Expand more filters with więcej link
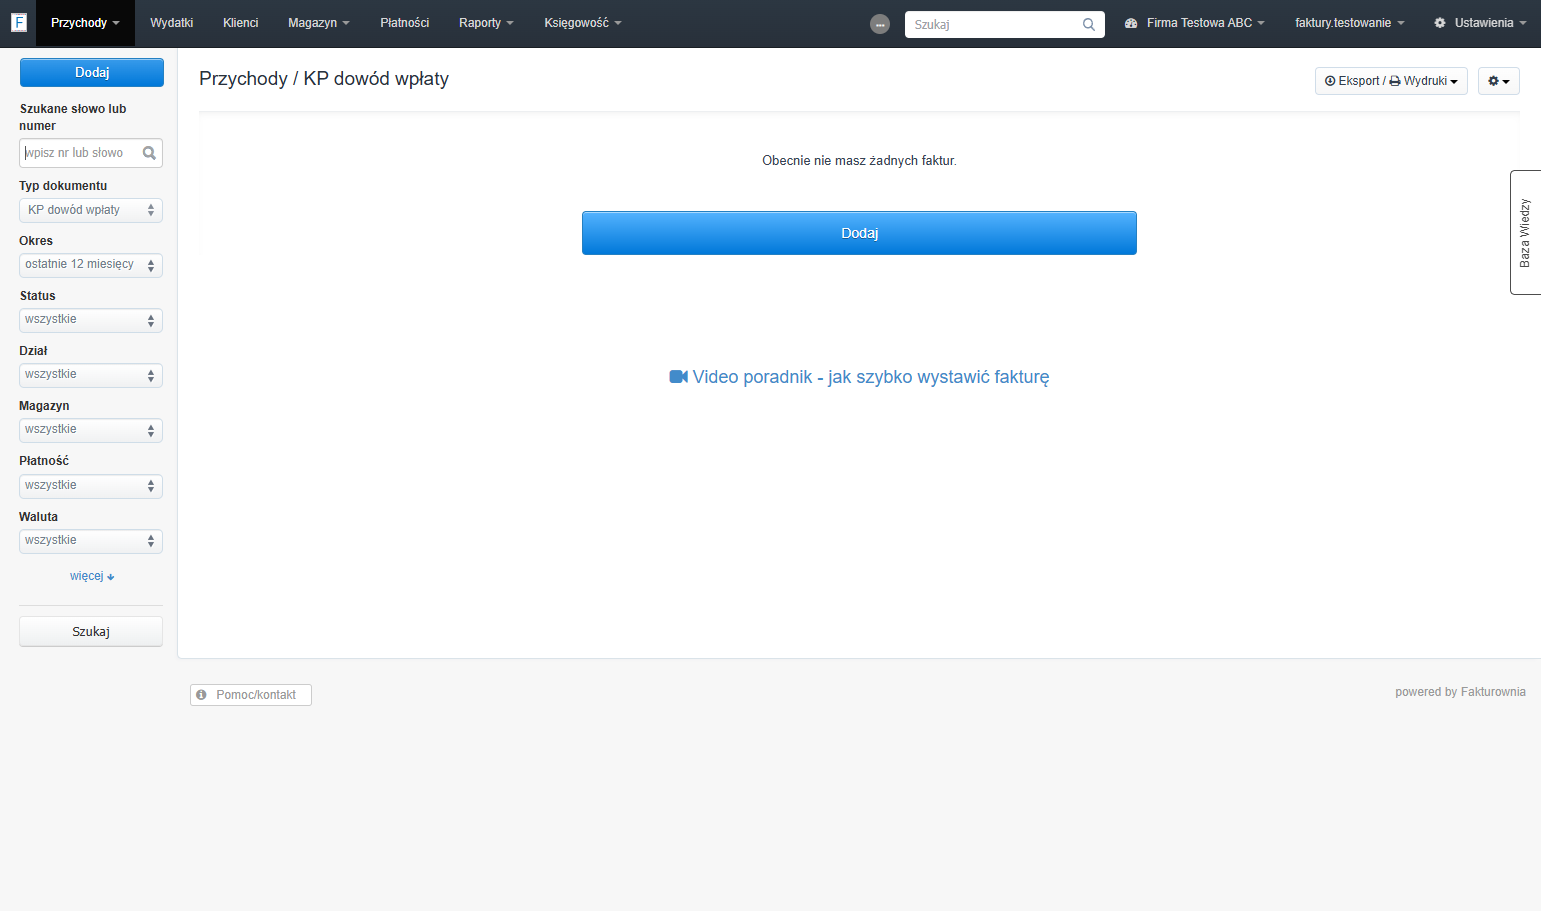 [x=92, y=576]
